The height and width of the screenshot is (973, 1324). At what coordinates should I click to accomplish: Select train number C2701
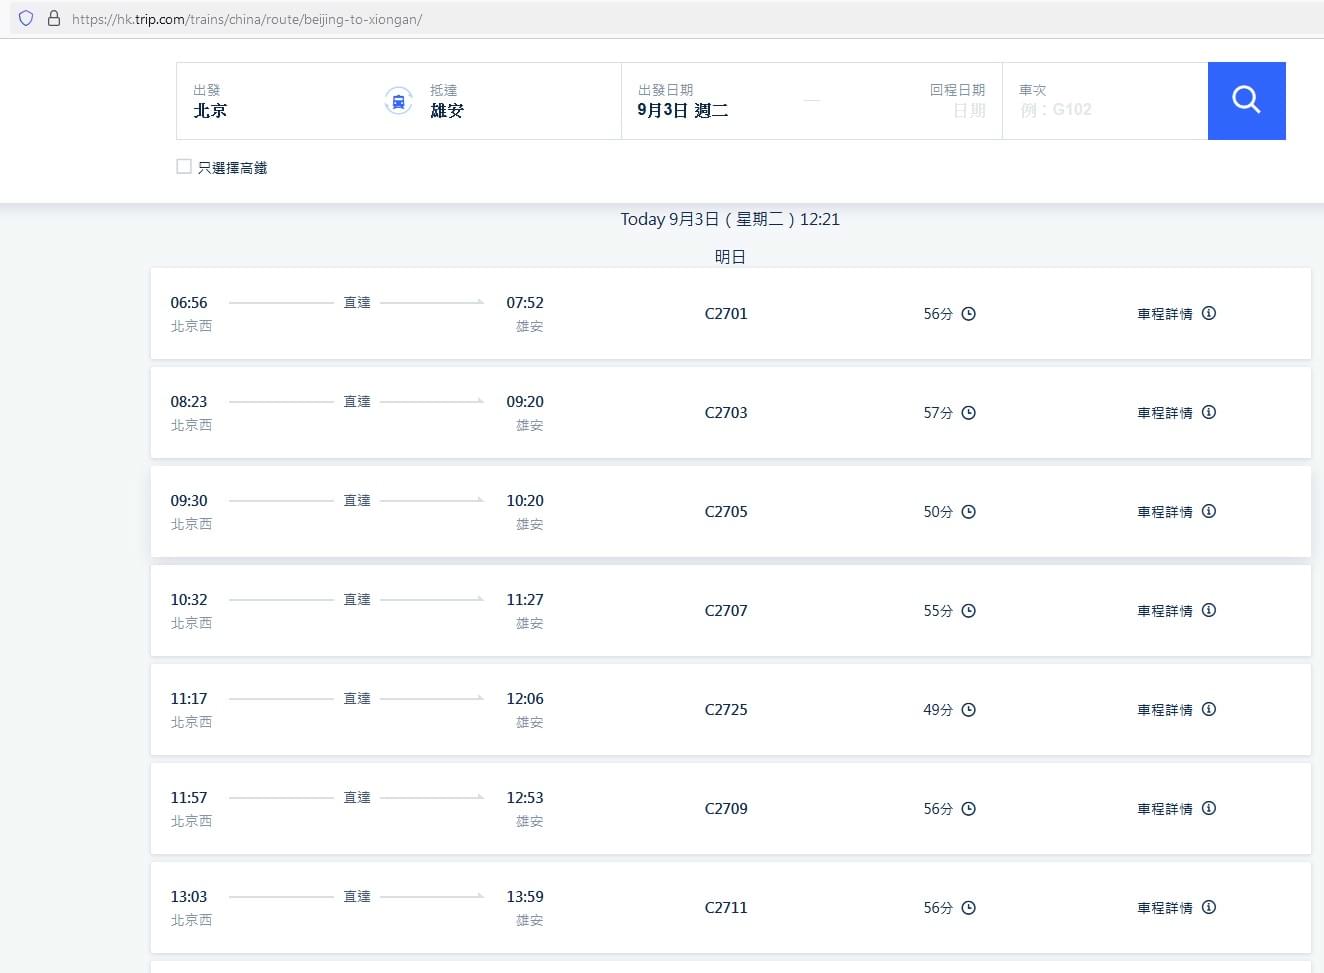[x=726, y=314]
